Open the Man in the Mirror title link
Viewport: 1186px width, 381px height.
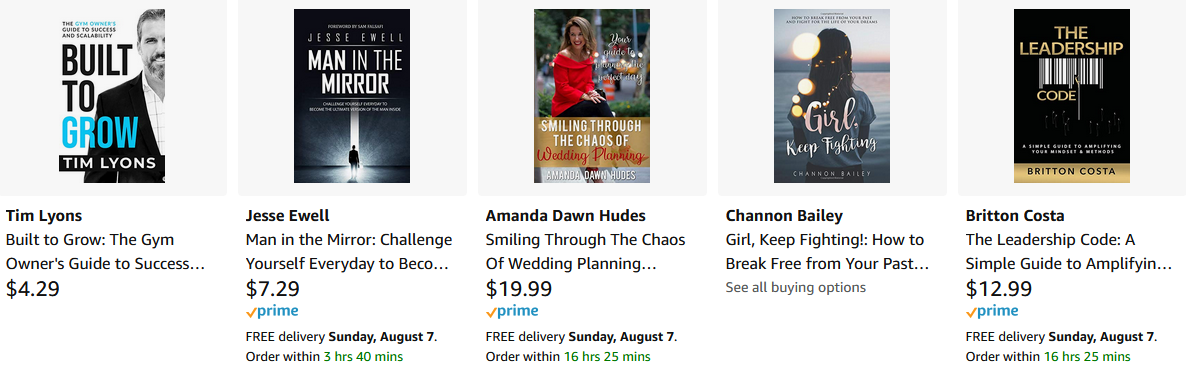tap(349, 252)
